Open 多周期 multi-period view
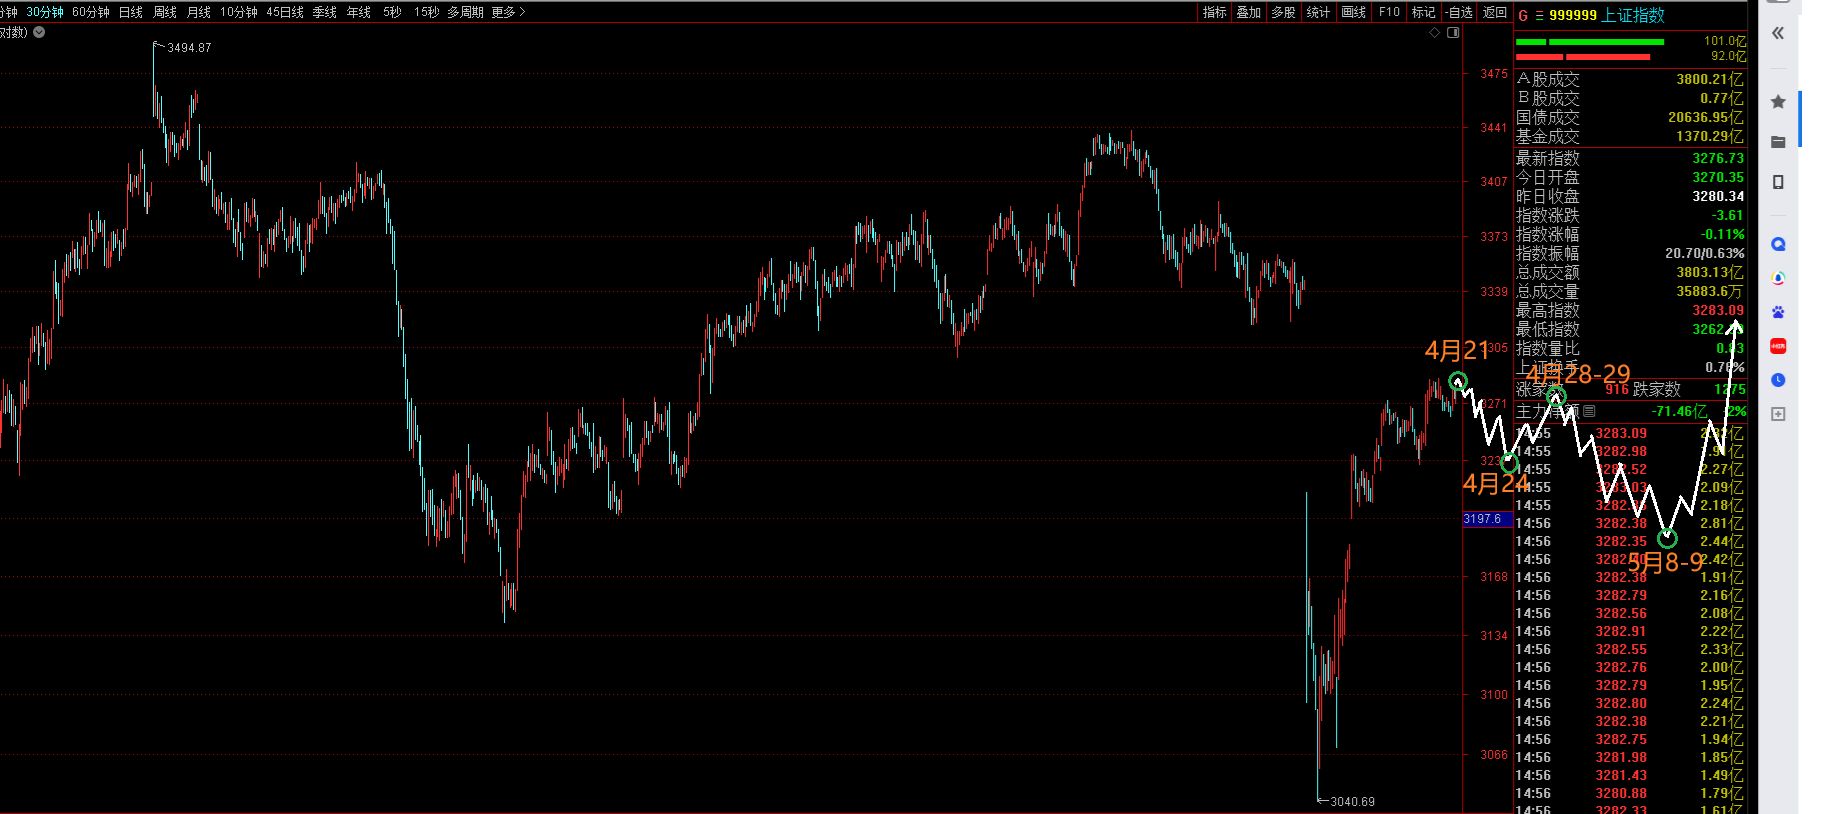The height and width of the screenshot is (814, 1834). click(x=465, y=12)
